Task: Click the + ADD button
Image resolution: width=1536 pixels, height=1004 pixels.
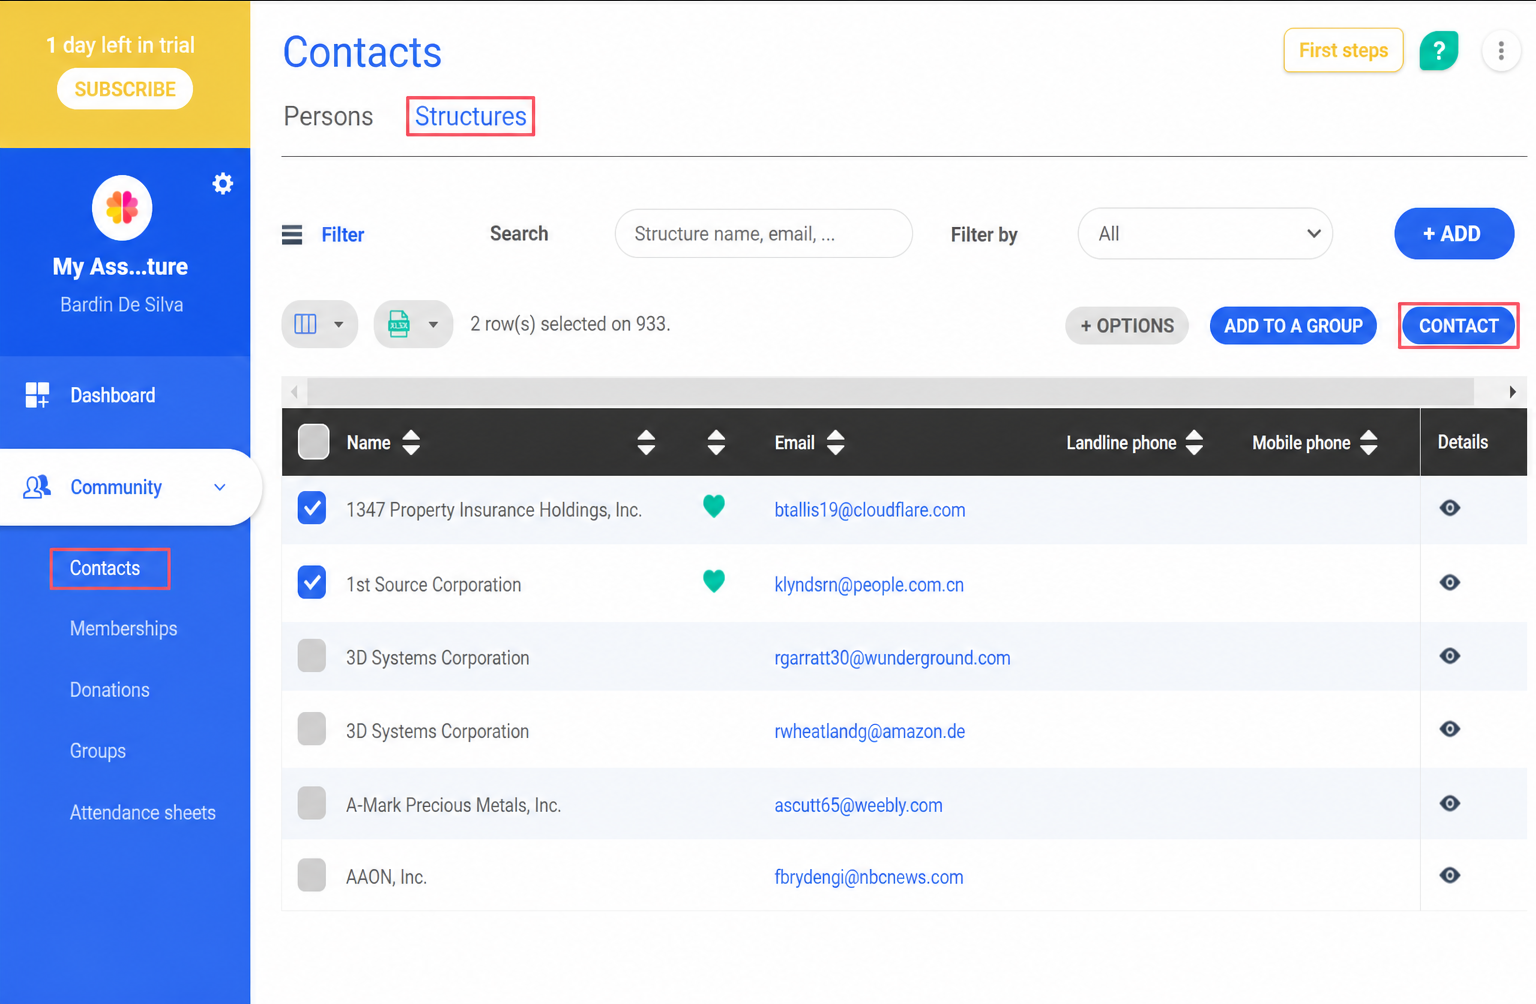Action: point(1454,234)
